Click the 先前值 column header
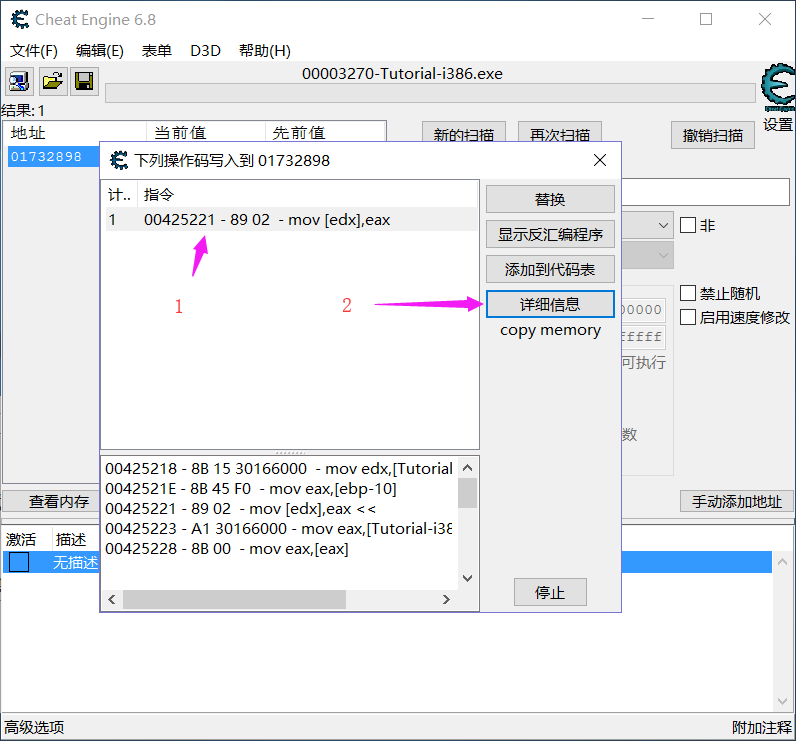The image size is (796, 741). pos(325,133)
